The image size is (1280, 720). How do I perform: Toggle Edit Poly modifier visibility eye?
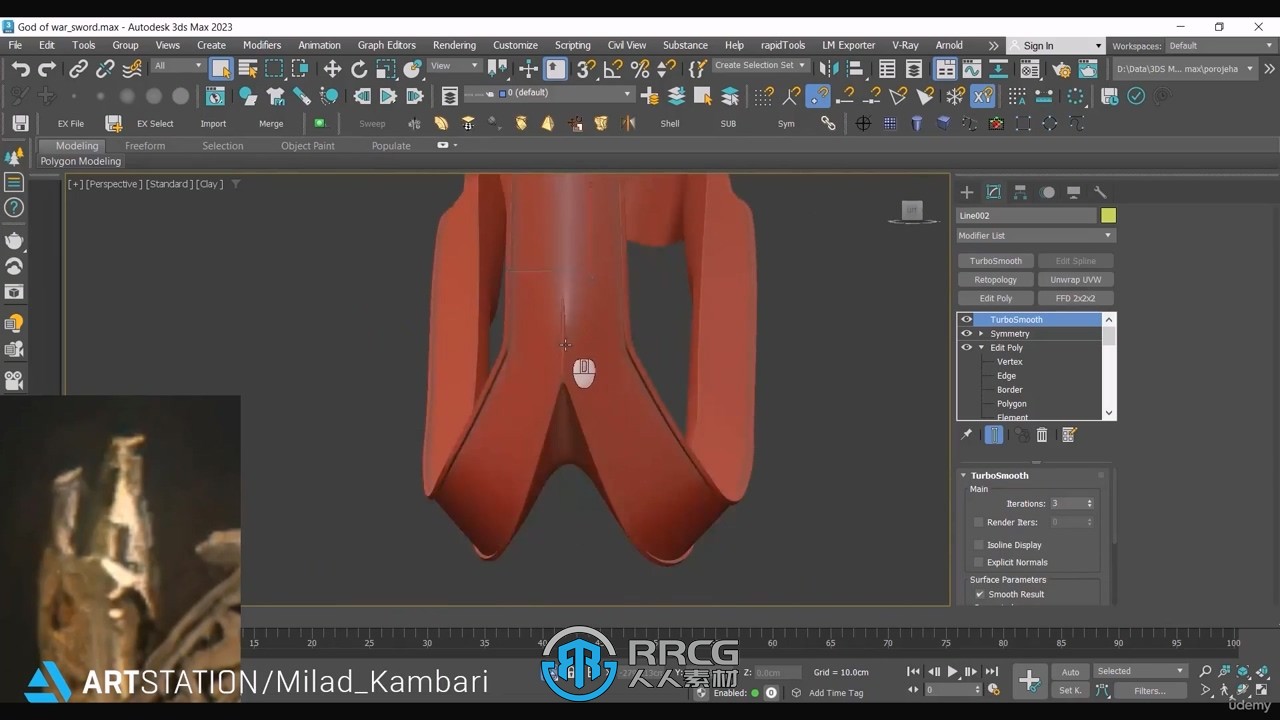966,348
